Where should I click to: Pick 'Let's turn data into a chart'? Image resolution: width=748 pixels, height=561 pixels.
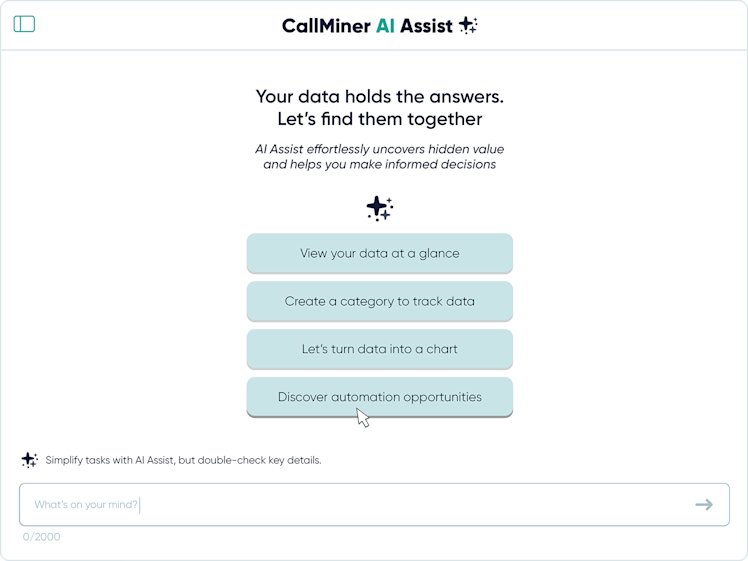(379, 349)
